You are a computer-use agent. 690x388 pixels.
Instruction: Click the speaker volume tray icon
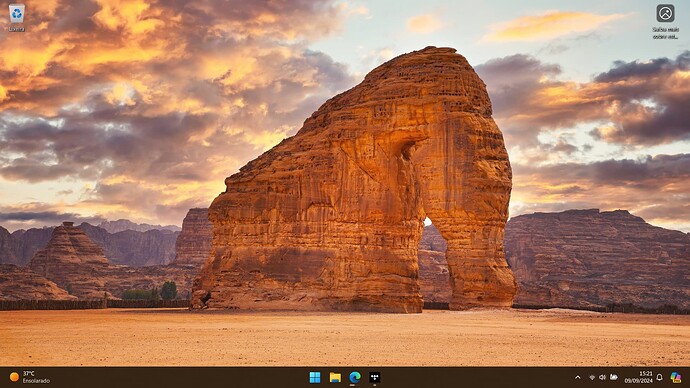(602, 377)
